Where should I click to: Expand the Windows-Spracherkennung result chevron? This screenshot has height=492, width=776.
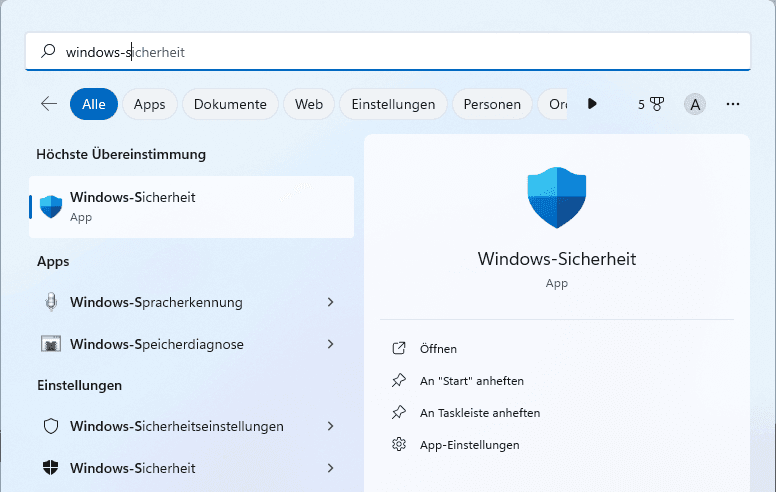point(330,302)
